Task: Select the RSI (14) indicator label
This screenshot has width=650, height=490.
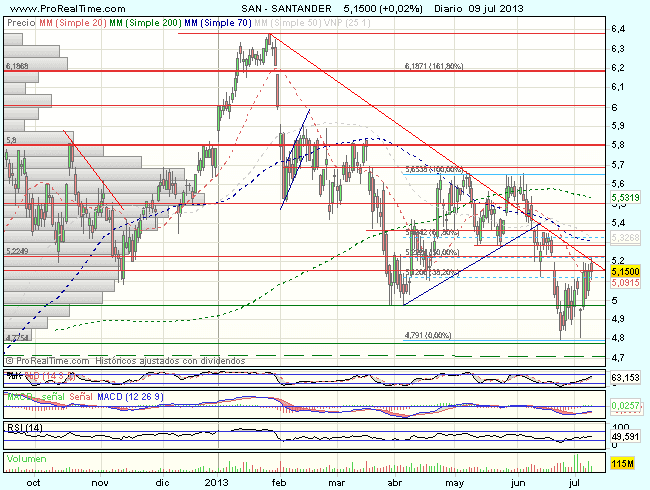Action: click(21, 428)
